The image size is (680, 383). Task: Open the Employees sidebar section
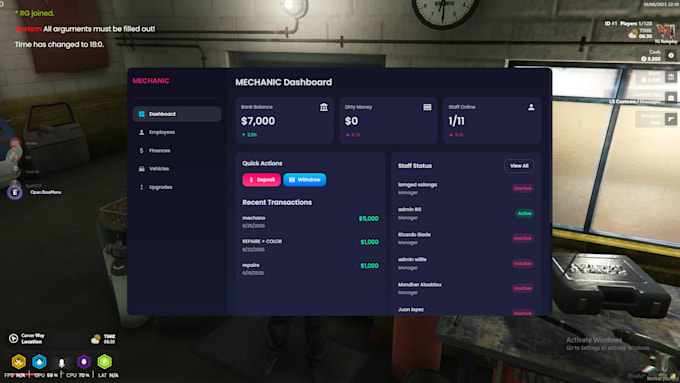tap(177, 132)
